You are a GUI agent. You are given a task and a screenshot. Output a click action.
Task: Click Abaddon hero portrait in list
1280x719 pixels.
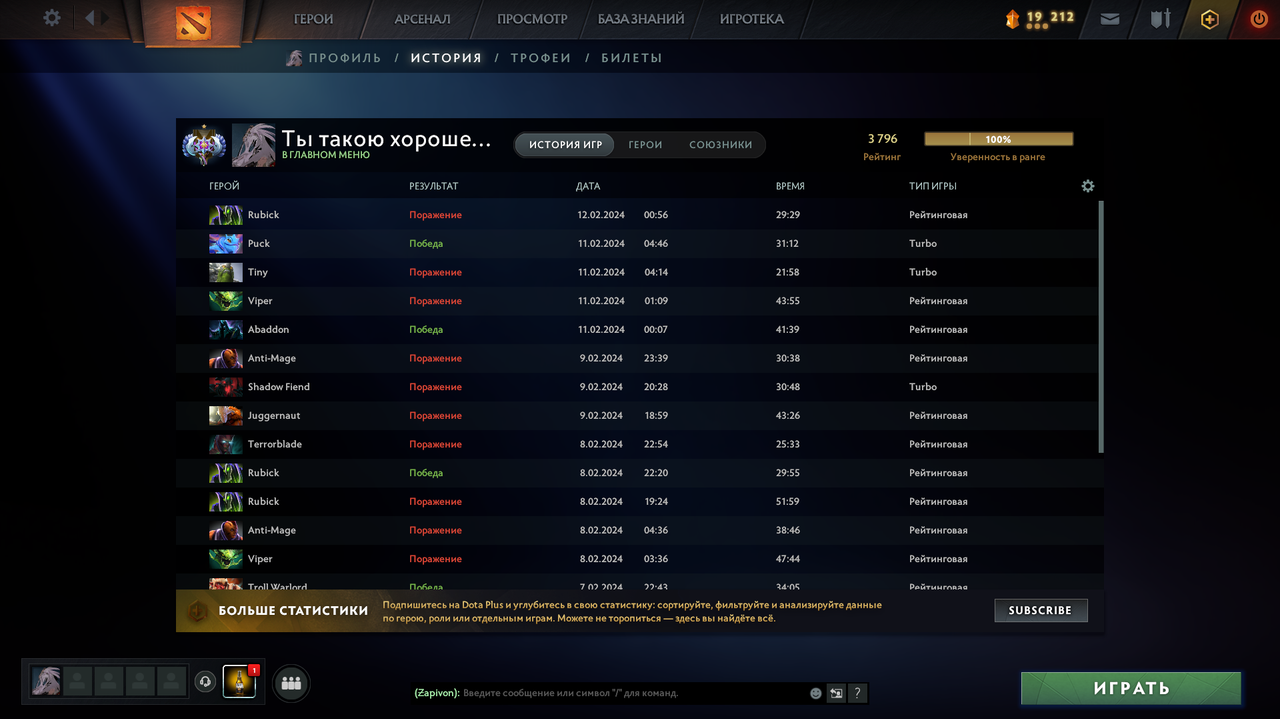226,329
